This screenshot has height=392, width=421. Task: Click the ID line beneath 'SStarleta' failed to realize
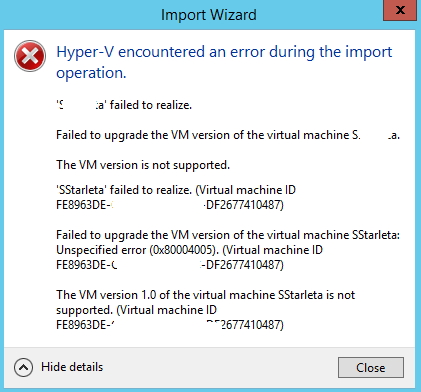coord(170,205)
